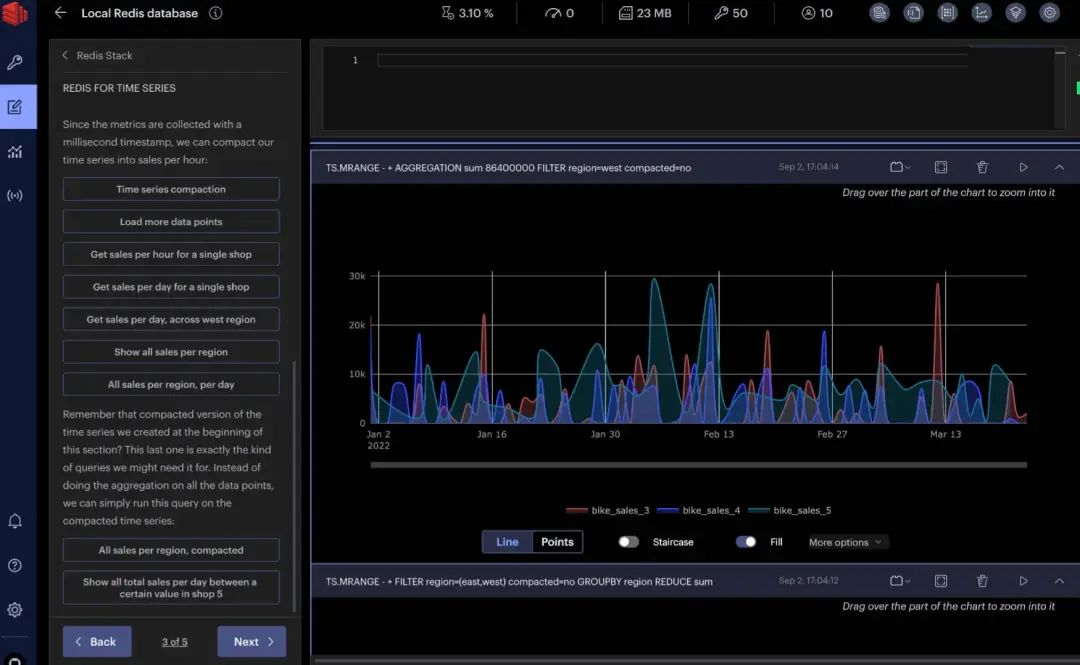Open the Pub/Sub broadcast icon in sidebar

click(14, 196)
